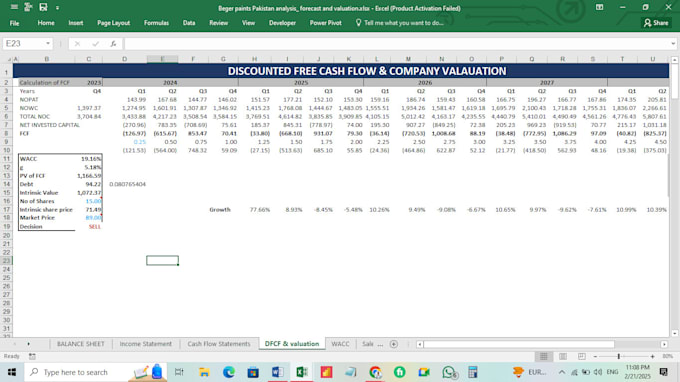Switch to Page Layout view in status bar
The width and height of the screenshot is (680, 382).
(563, 356)
